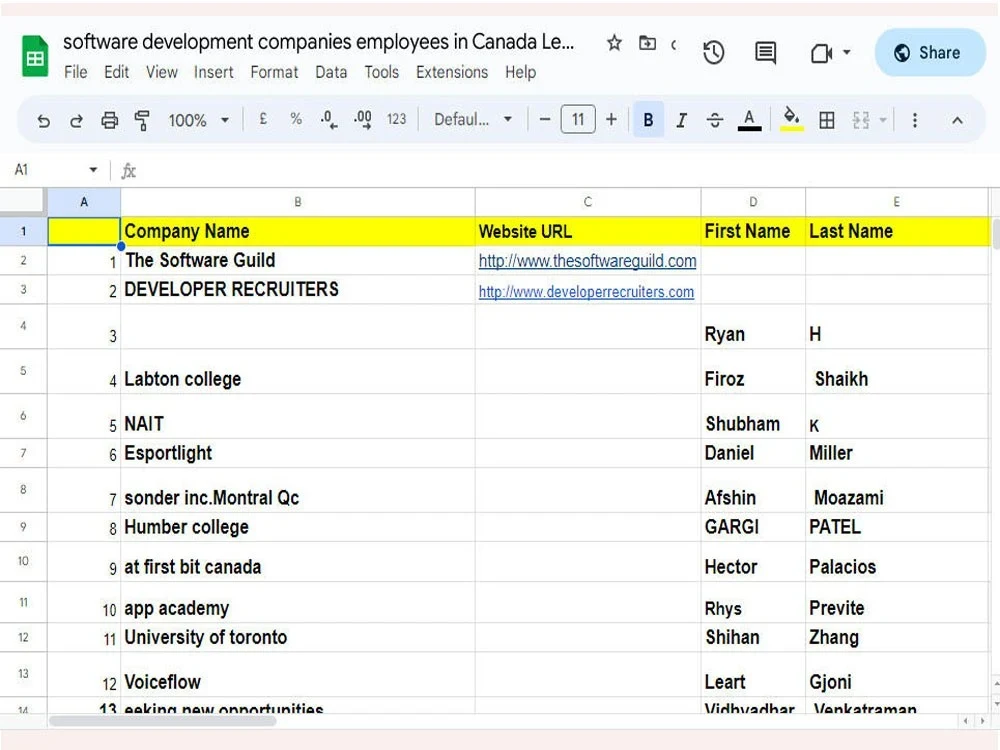Open developerrecruiters.com link
Screen dimensions: 1000x750
[x=586, y=291]
